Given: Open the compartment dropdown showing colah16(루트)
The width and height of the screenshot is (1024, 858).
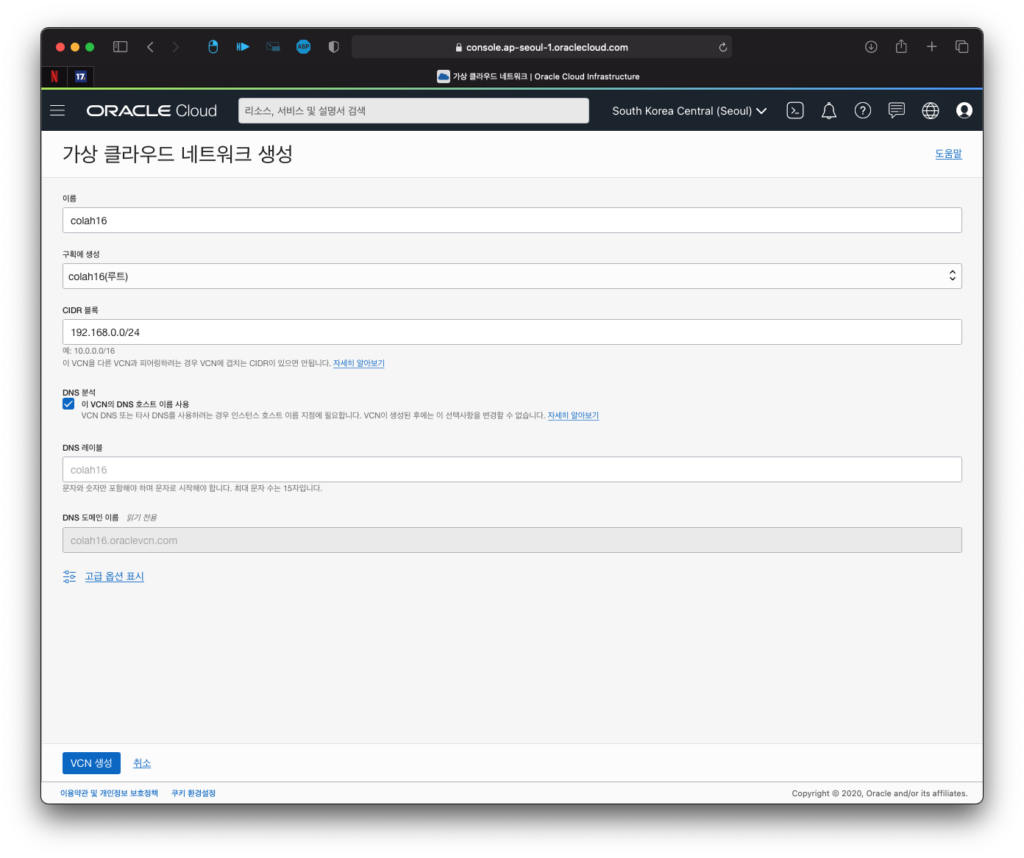Looking at the screenshot, I should pyautogui.click(x=511, y=276).
